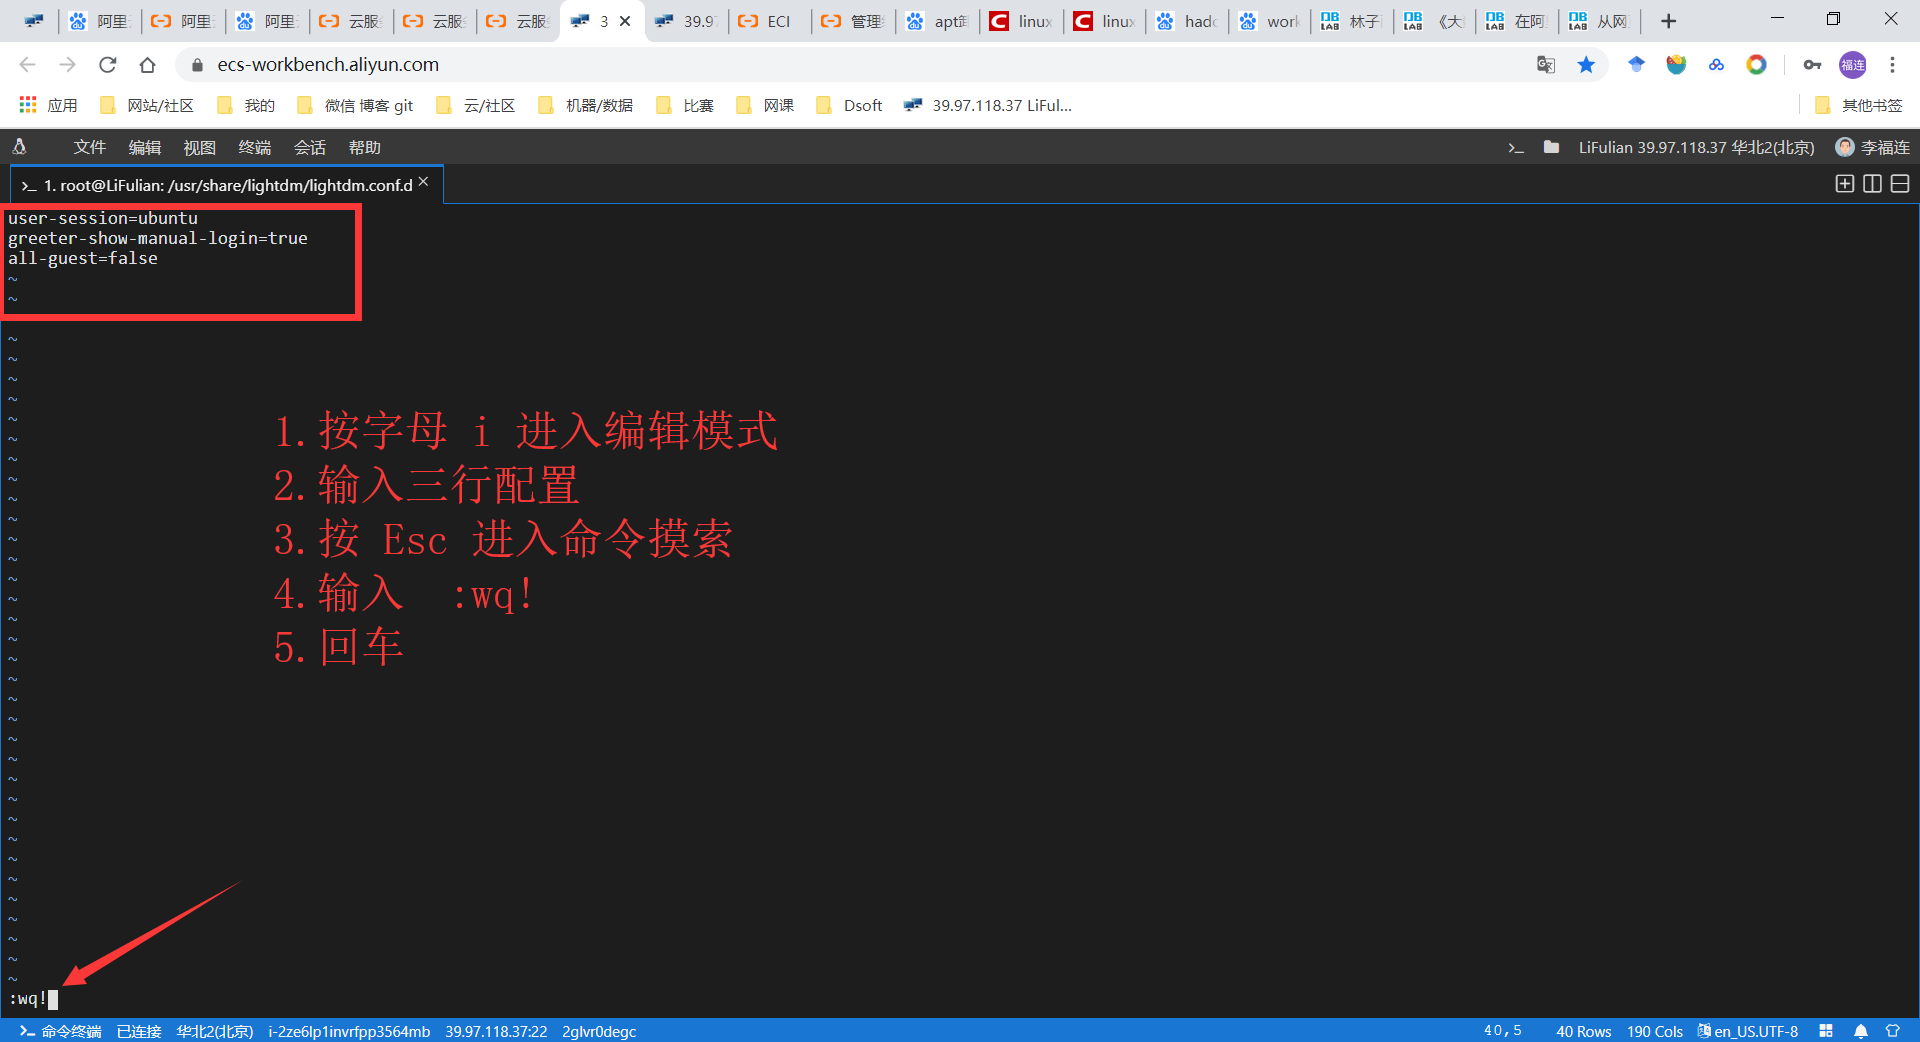Image resolution: width=1920 pixels, height=1042 pixels.
Task: Open the file manager folder icon in the workbench header
Action: [1551, 147]
